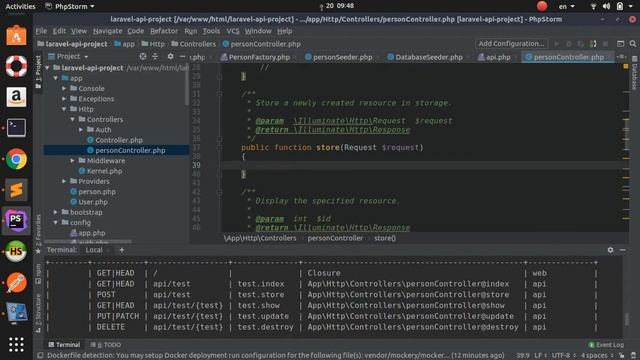Open the volume indicator in system tray
The width and height of the screenshot is (640, 360).
pos(607,6)
